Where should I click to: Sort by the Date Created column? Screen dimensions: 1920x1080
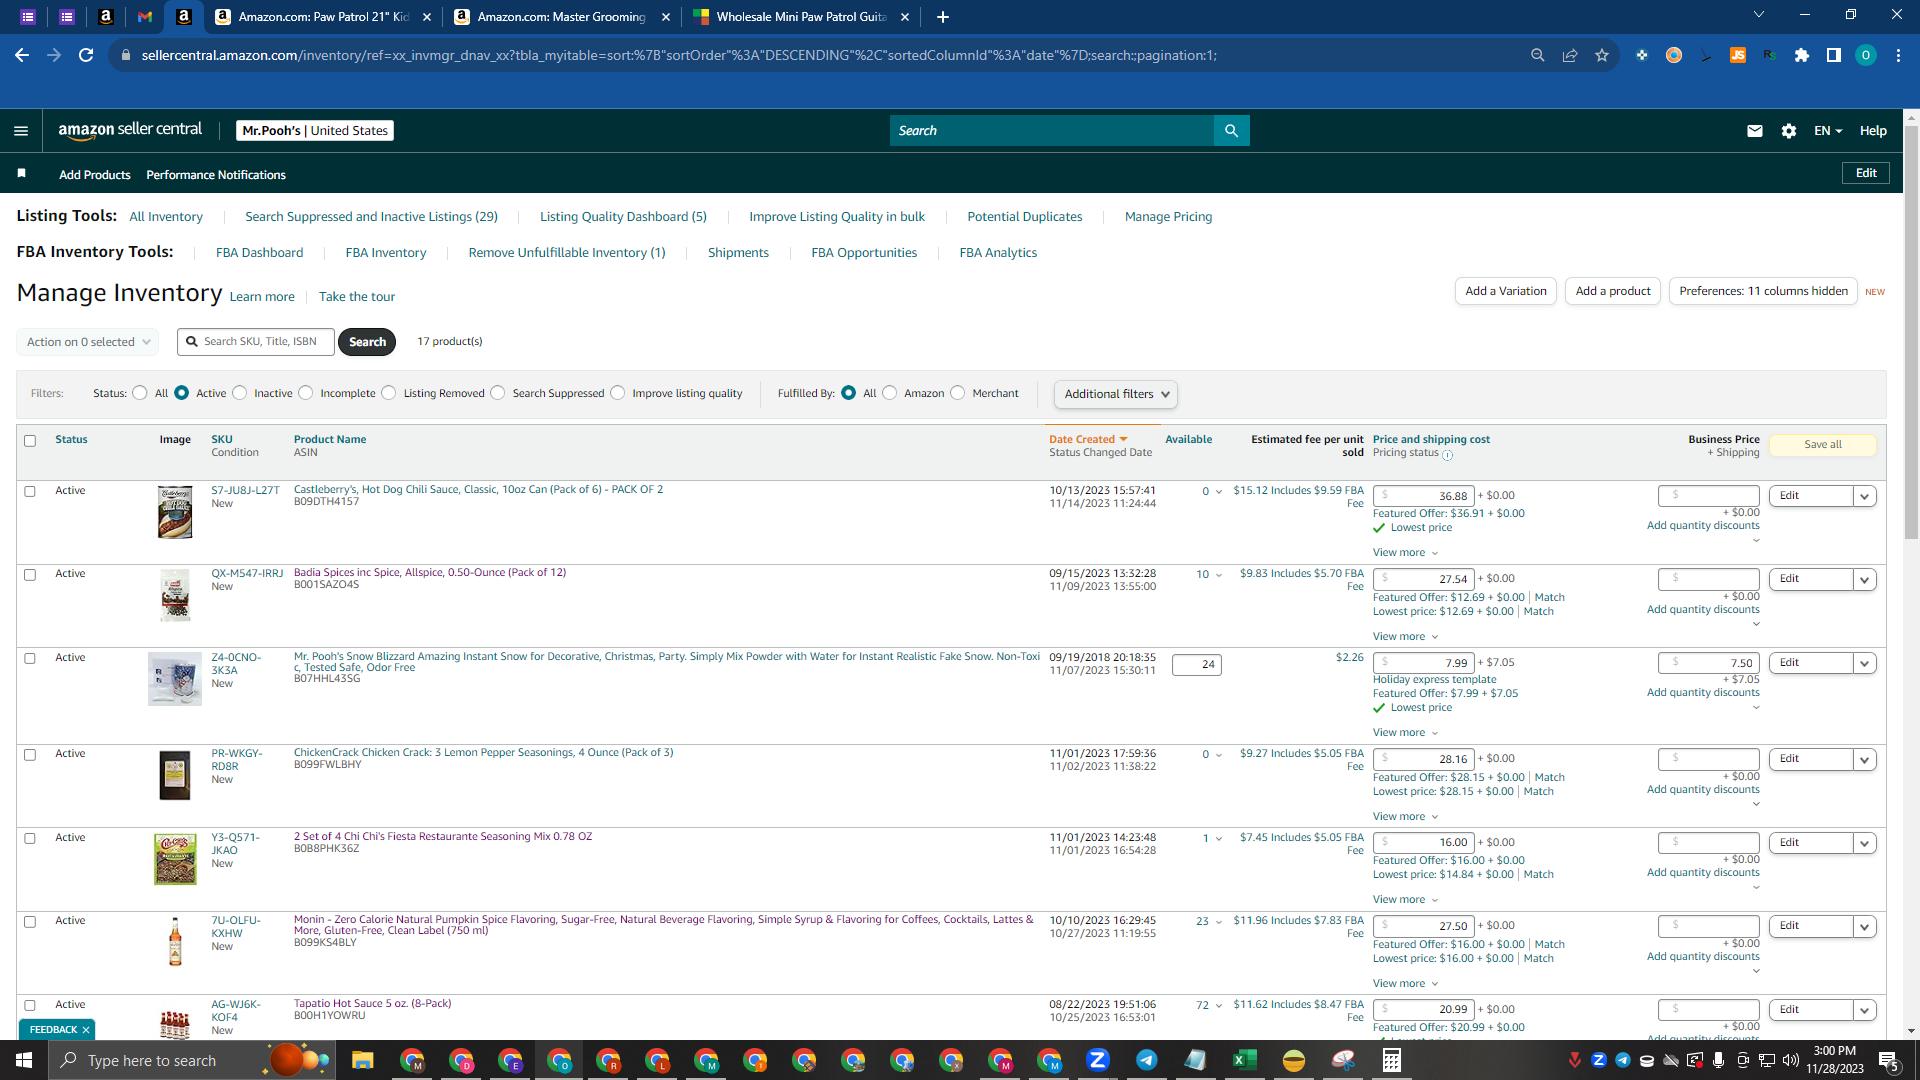tap(1087, 440)
